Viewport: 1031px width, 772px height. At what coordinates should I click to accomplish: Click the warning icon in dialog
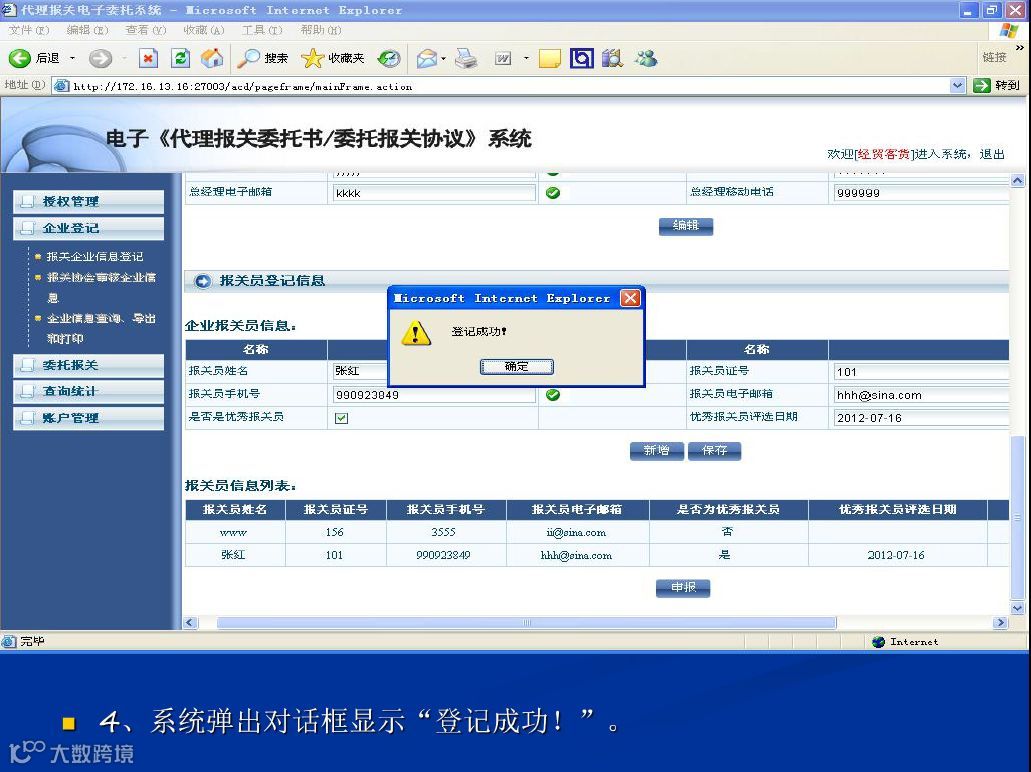tap(416, 333)
